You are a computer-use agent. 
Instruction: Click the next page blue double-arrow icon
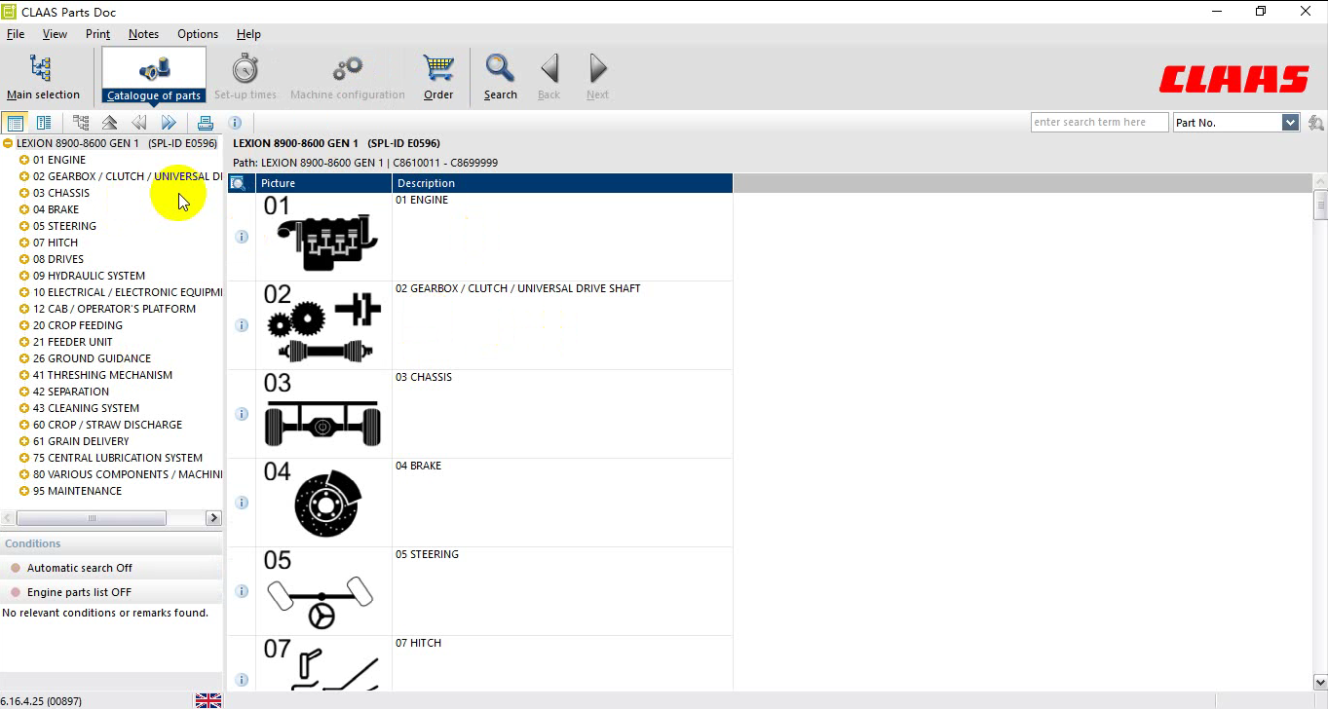pyautogui.click(x=169, y=123)
